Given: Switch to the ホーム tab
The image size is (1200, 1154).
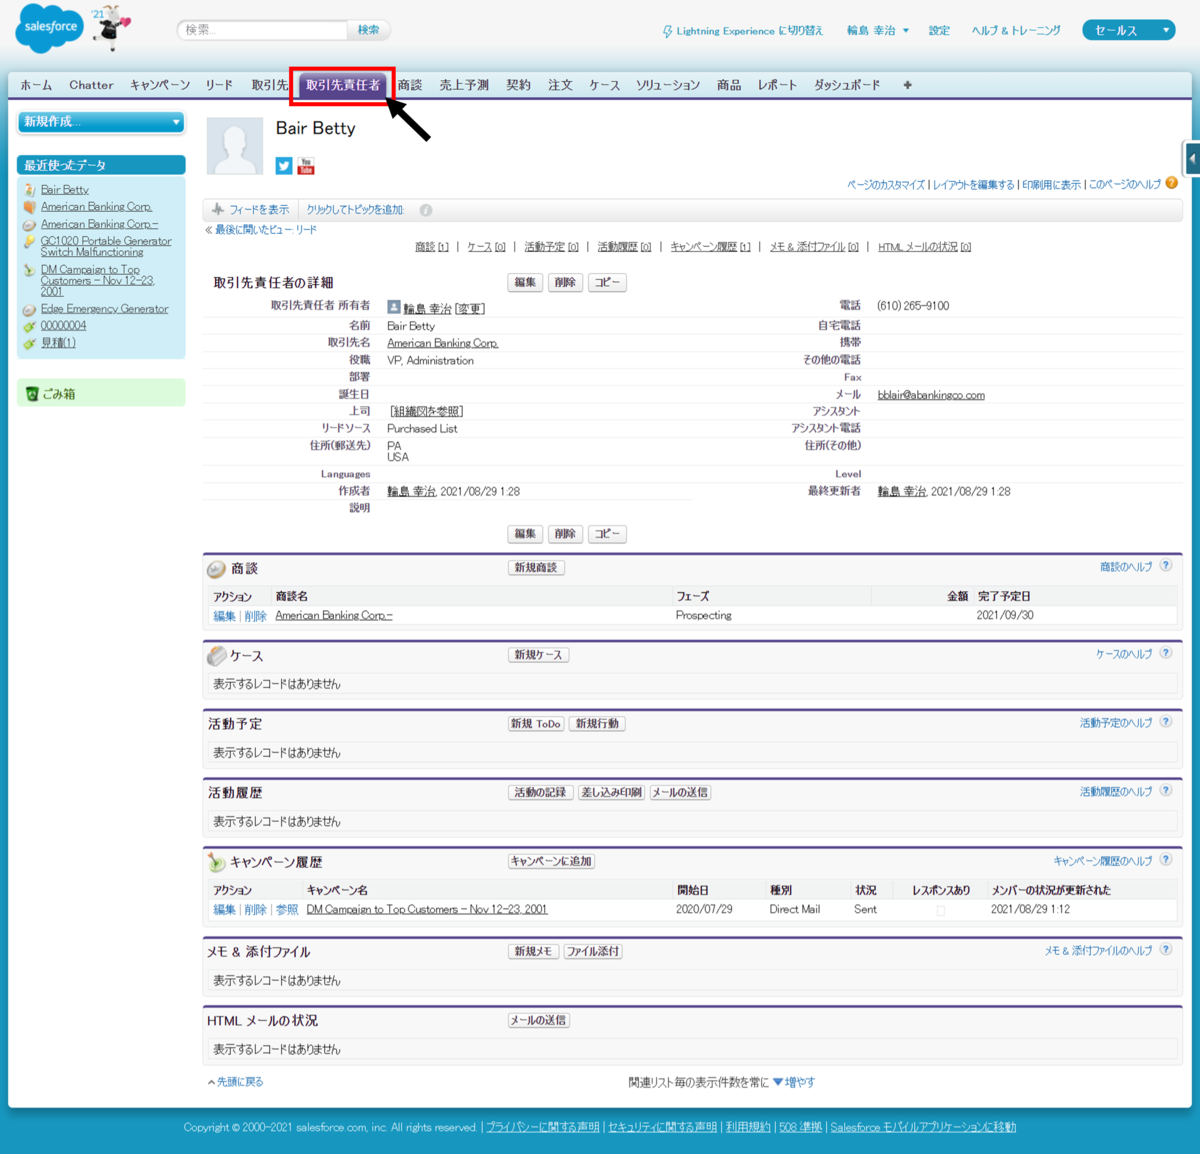Looking at the screenshot, I should tap(36, 85).
